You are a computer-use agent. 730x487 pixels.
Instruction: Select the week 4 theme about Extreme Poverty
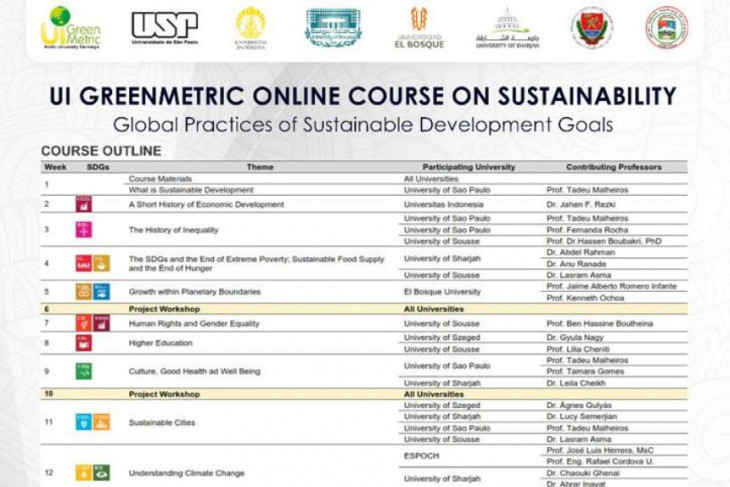click(x=257, y=264)
